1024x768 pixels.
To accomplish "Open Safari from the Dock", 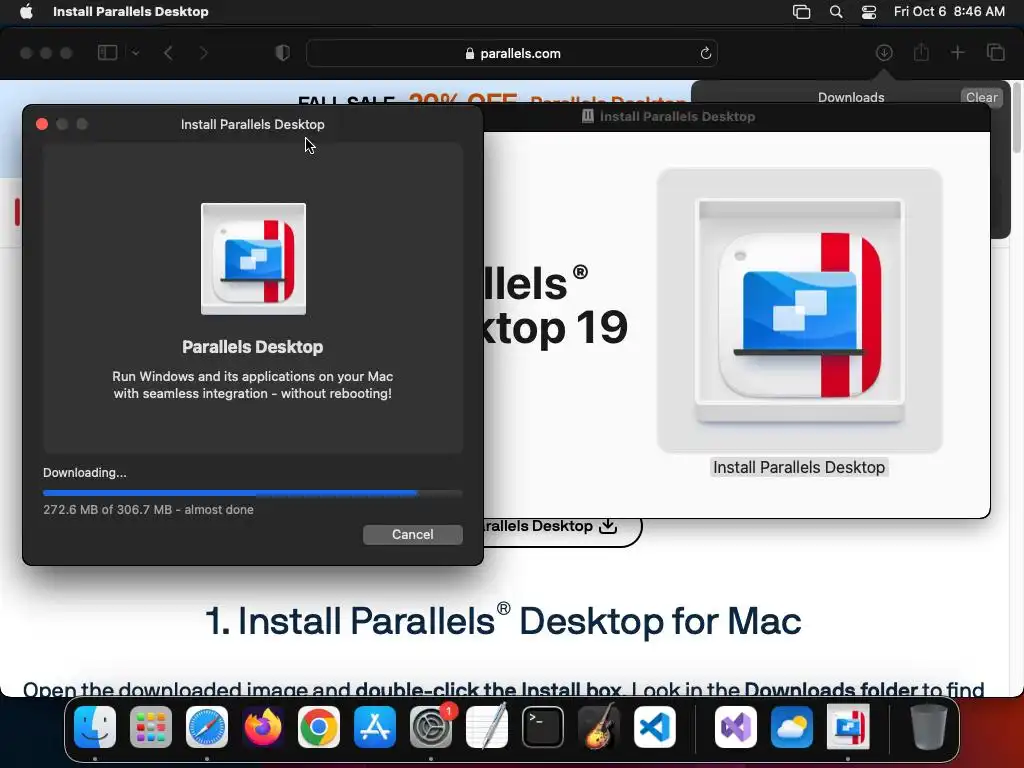I will tap(207, 727).
